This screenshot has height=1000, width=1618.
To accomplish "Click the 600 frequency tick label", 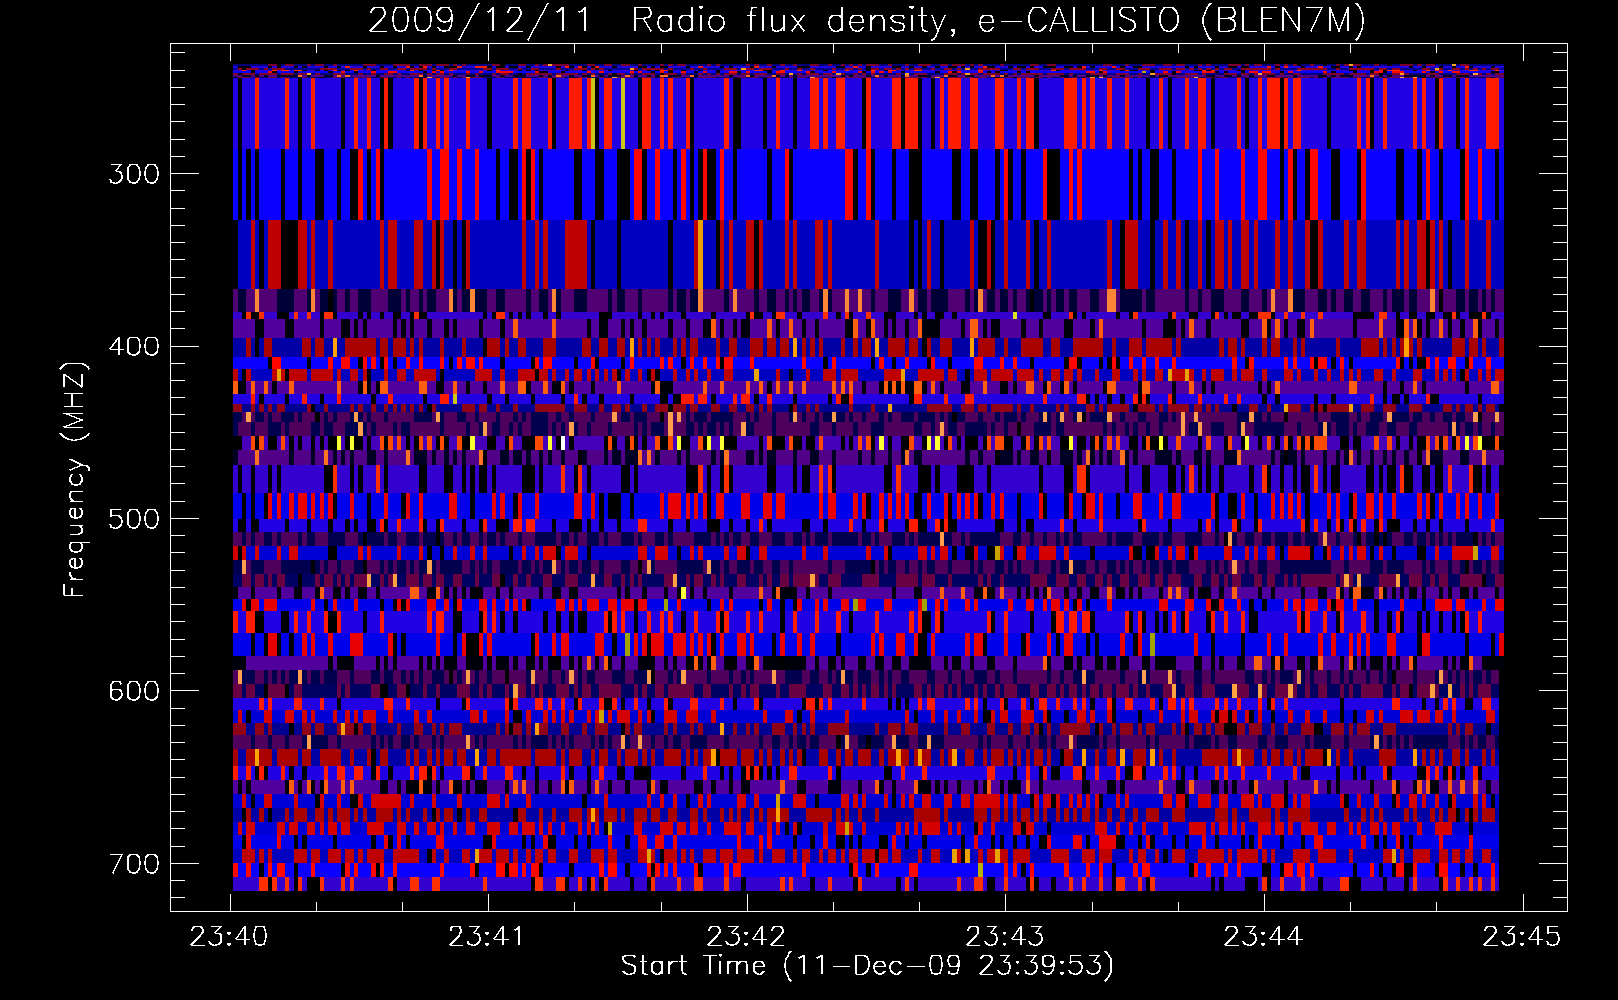I will [x=134, y=691].
